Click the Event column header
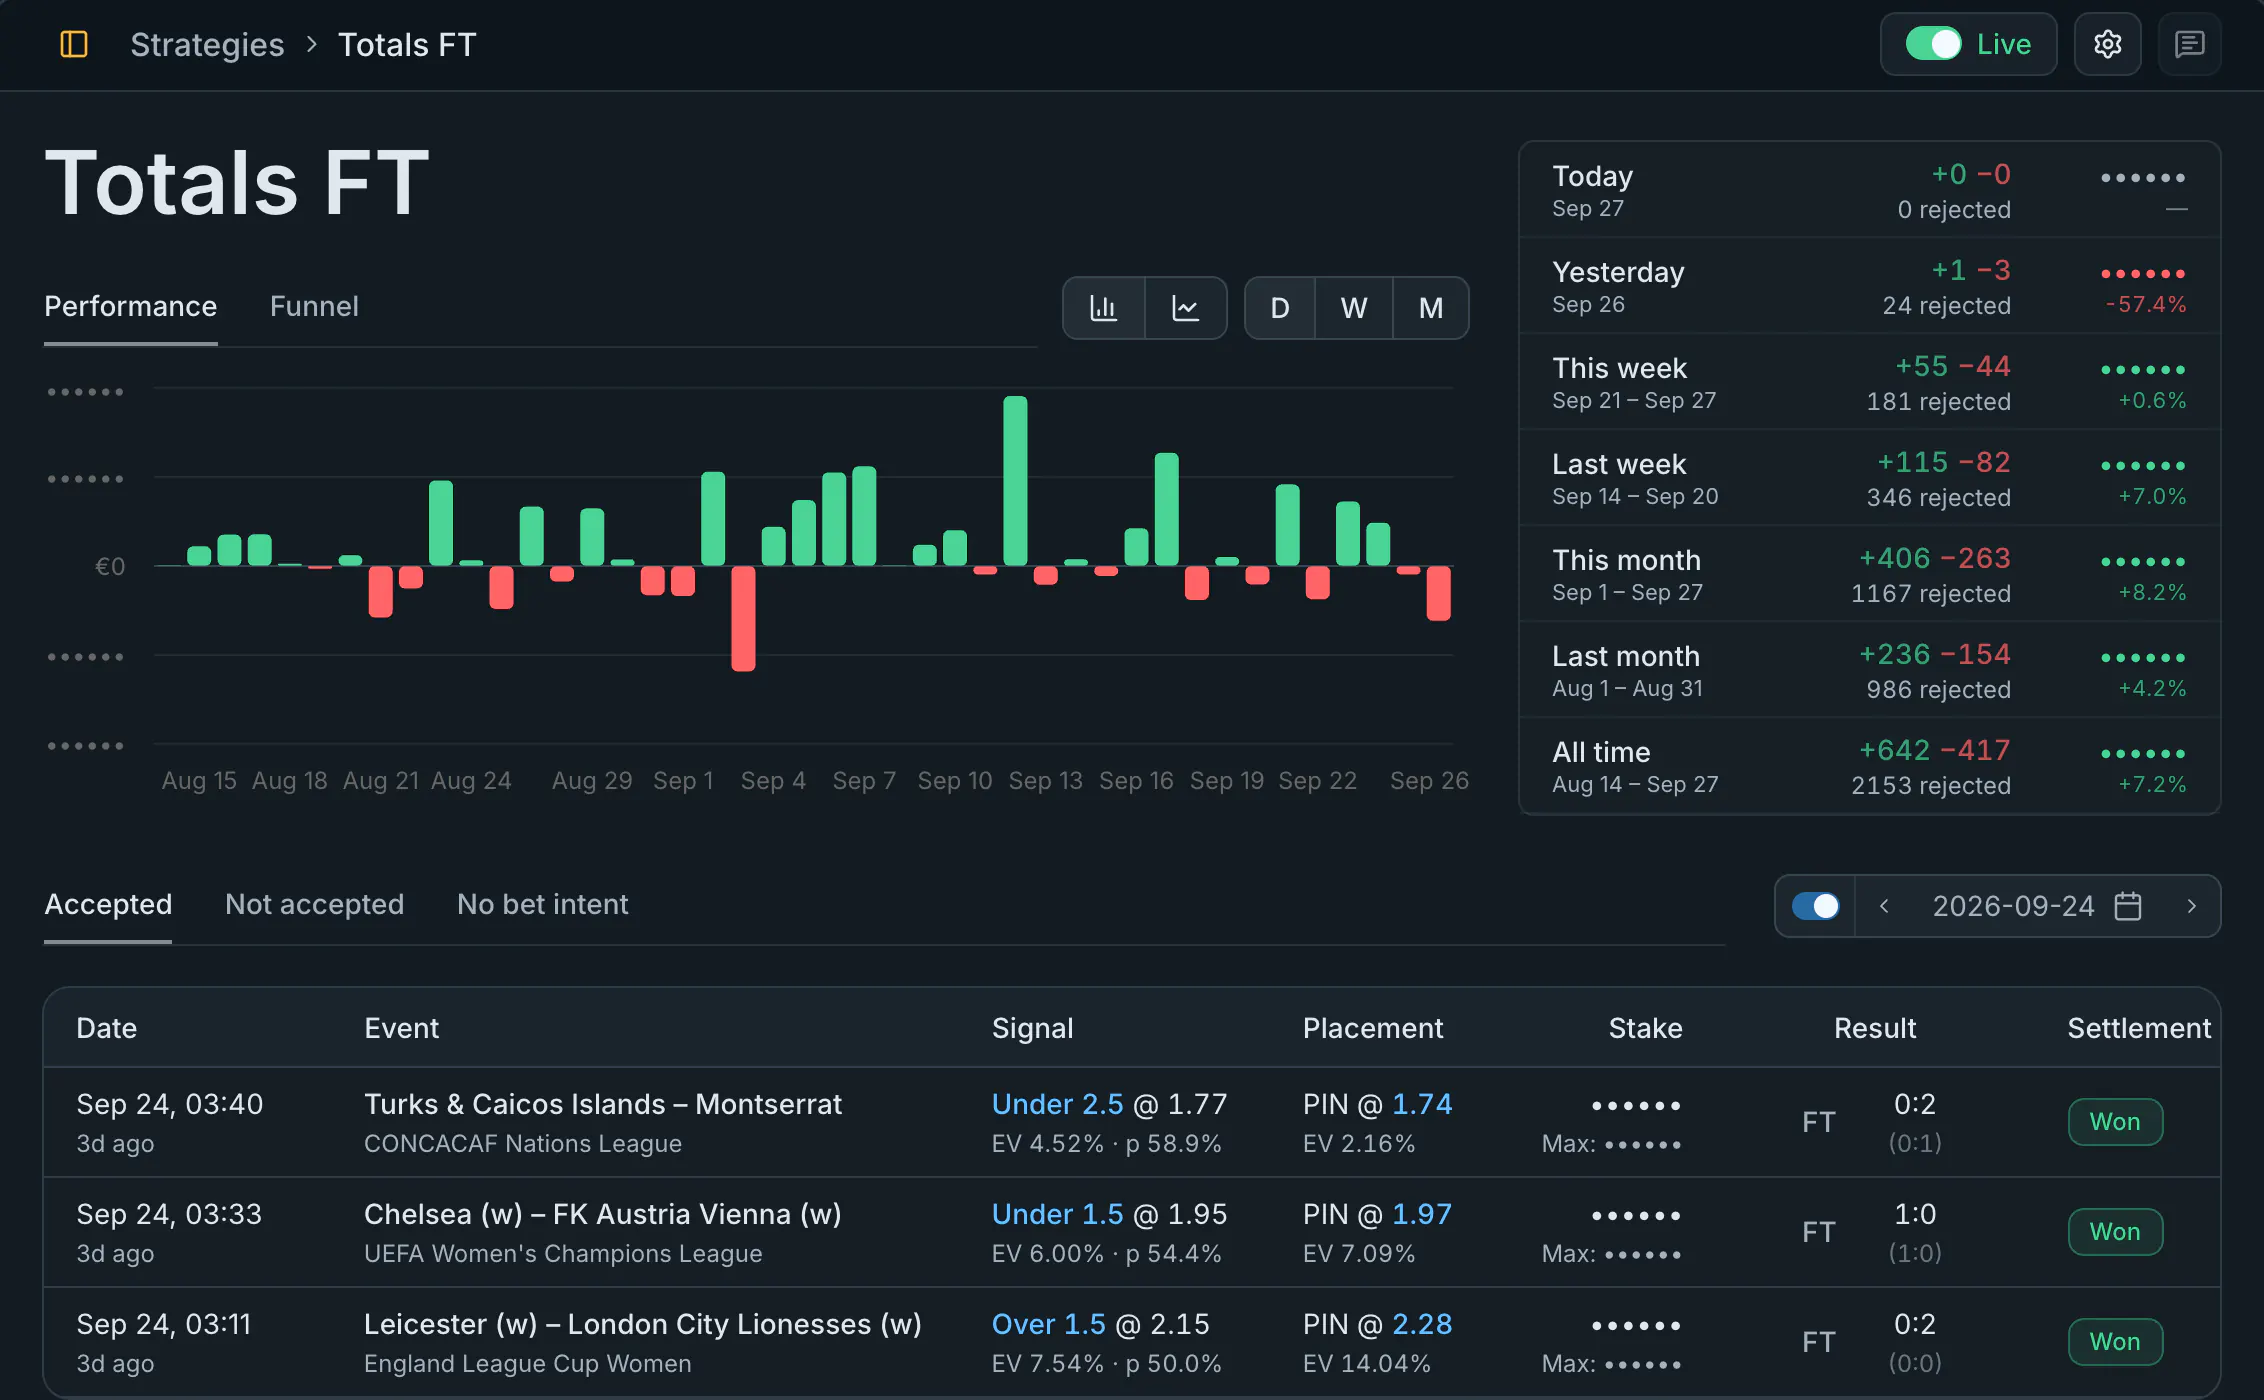 pos(401,1028)
